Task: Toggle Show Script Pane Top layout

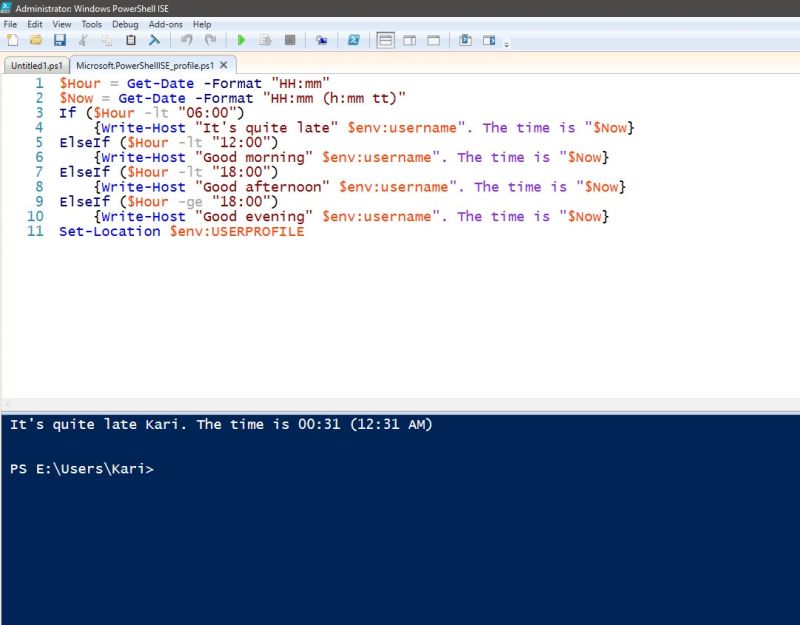Action: 384,40
